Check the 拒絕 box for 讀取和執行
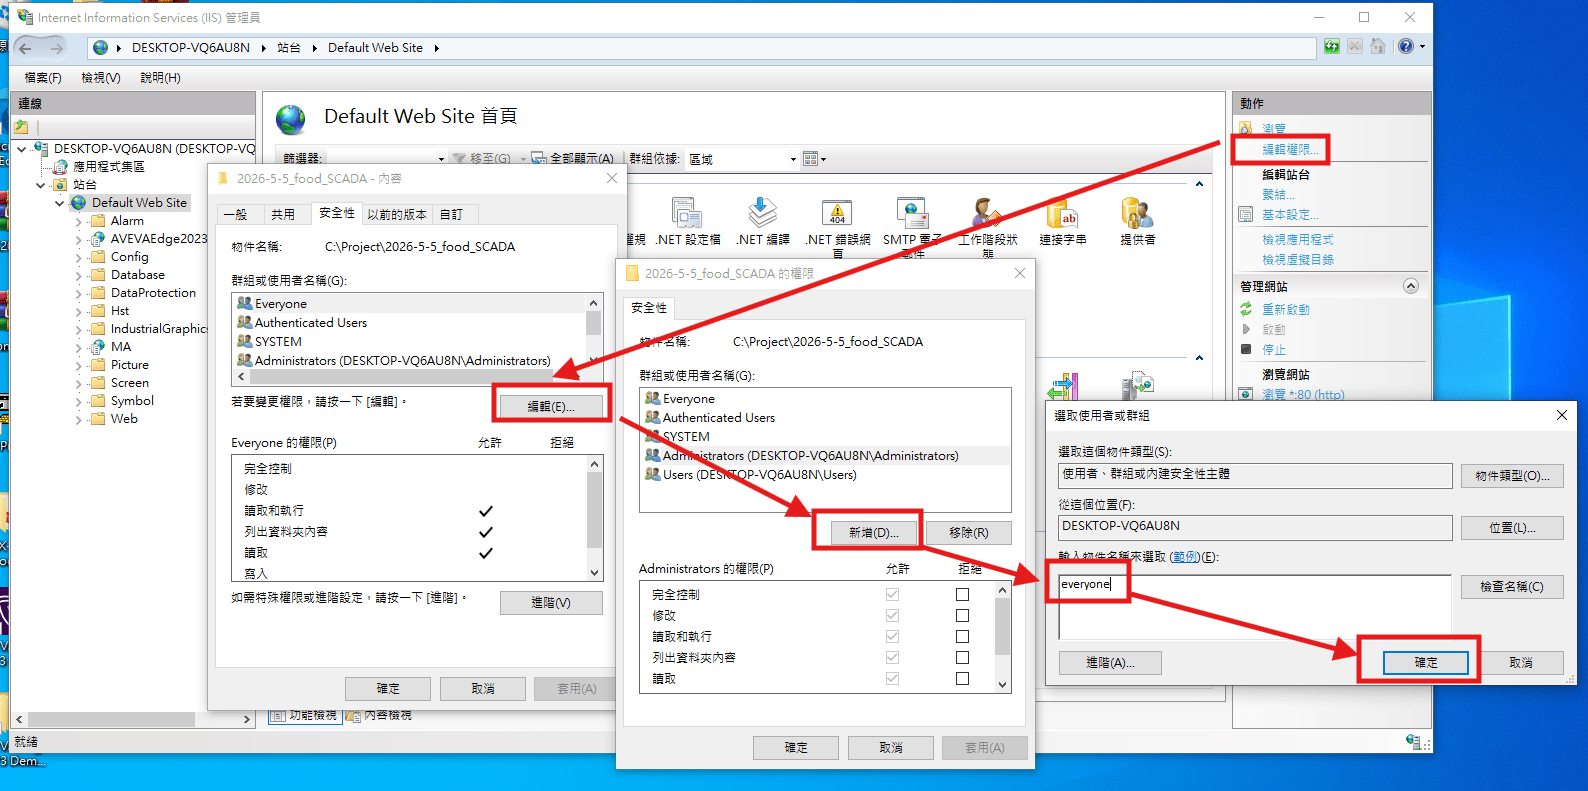The height and width of the screenshot is (791, 1588). point(962,636)
